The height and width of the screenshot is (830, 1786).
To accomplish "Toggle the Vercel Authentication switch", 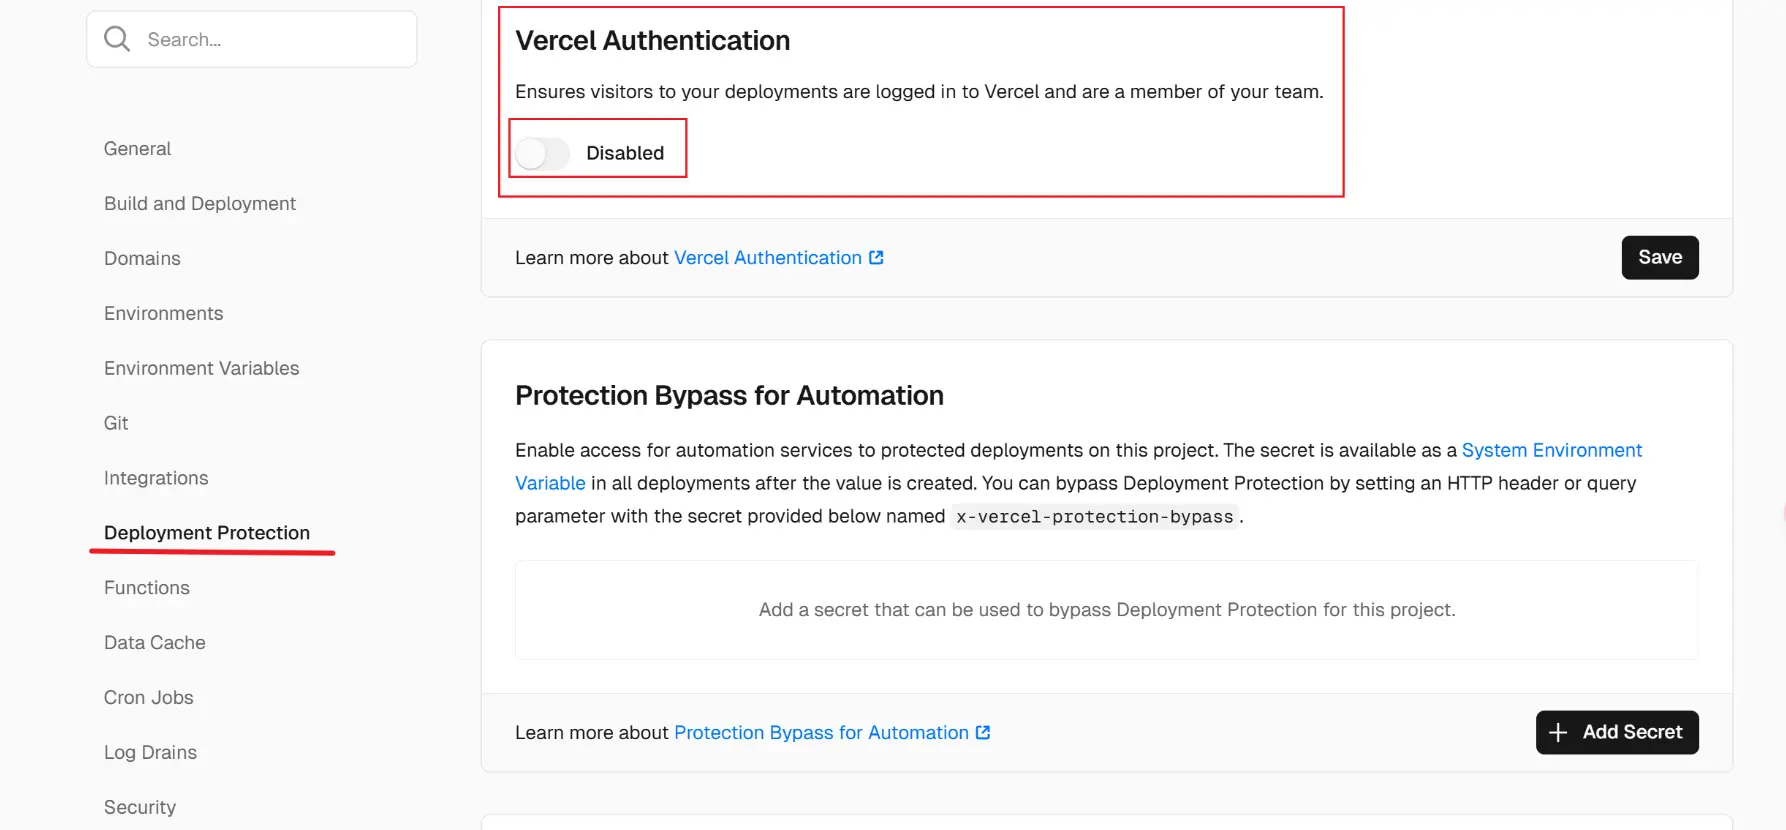I will tap(542, 153).
